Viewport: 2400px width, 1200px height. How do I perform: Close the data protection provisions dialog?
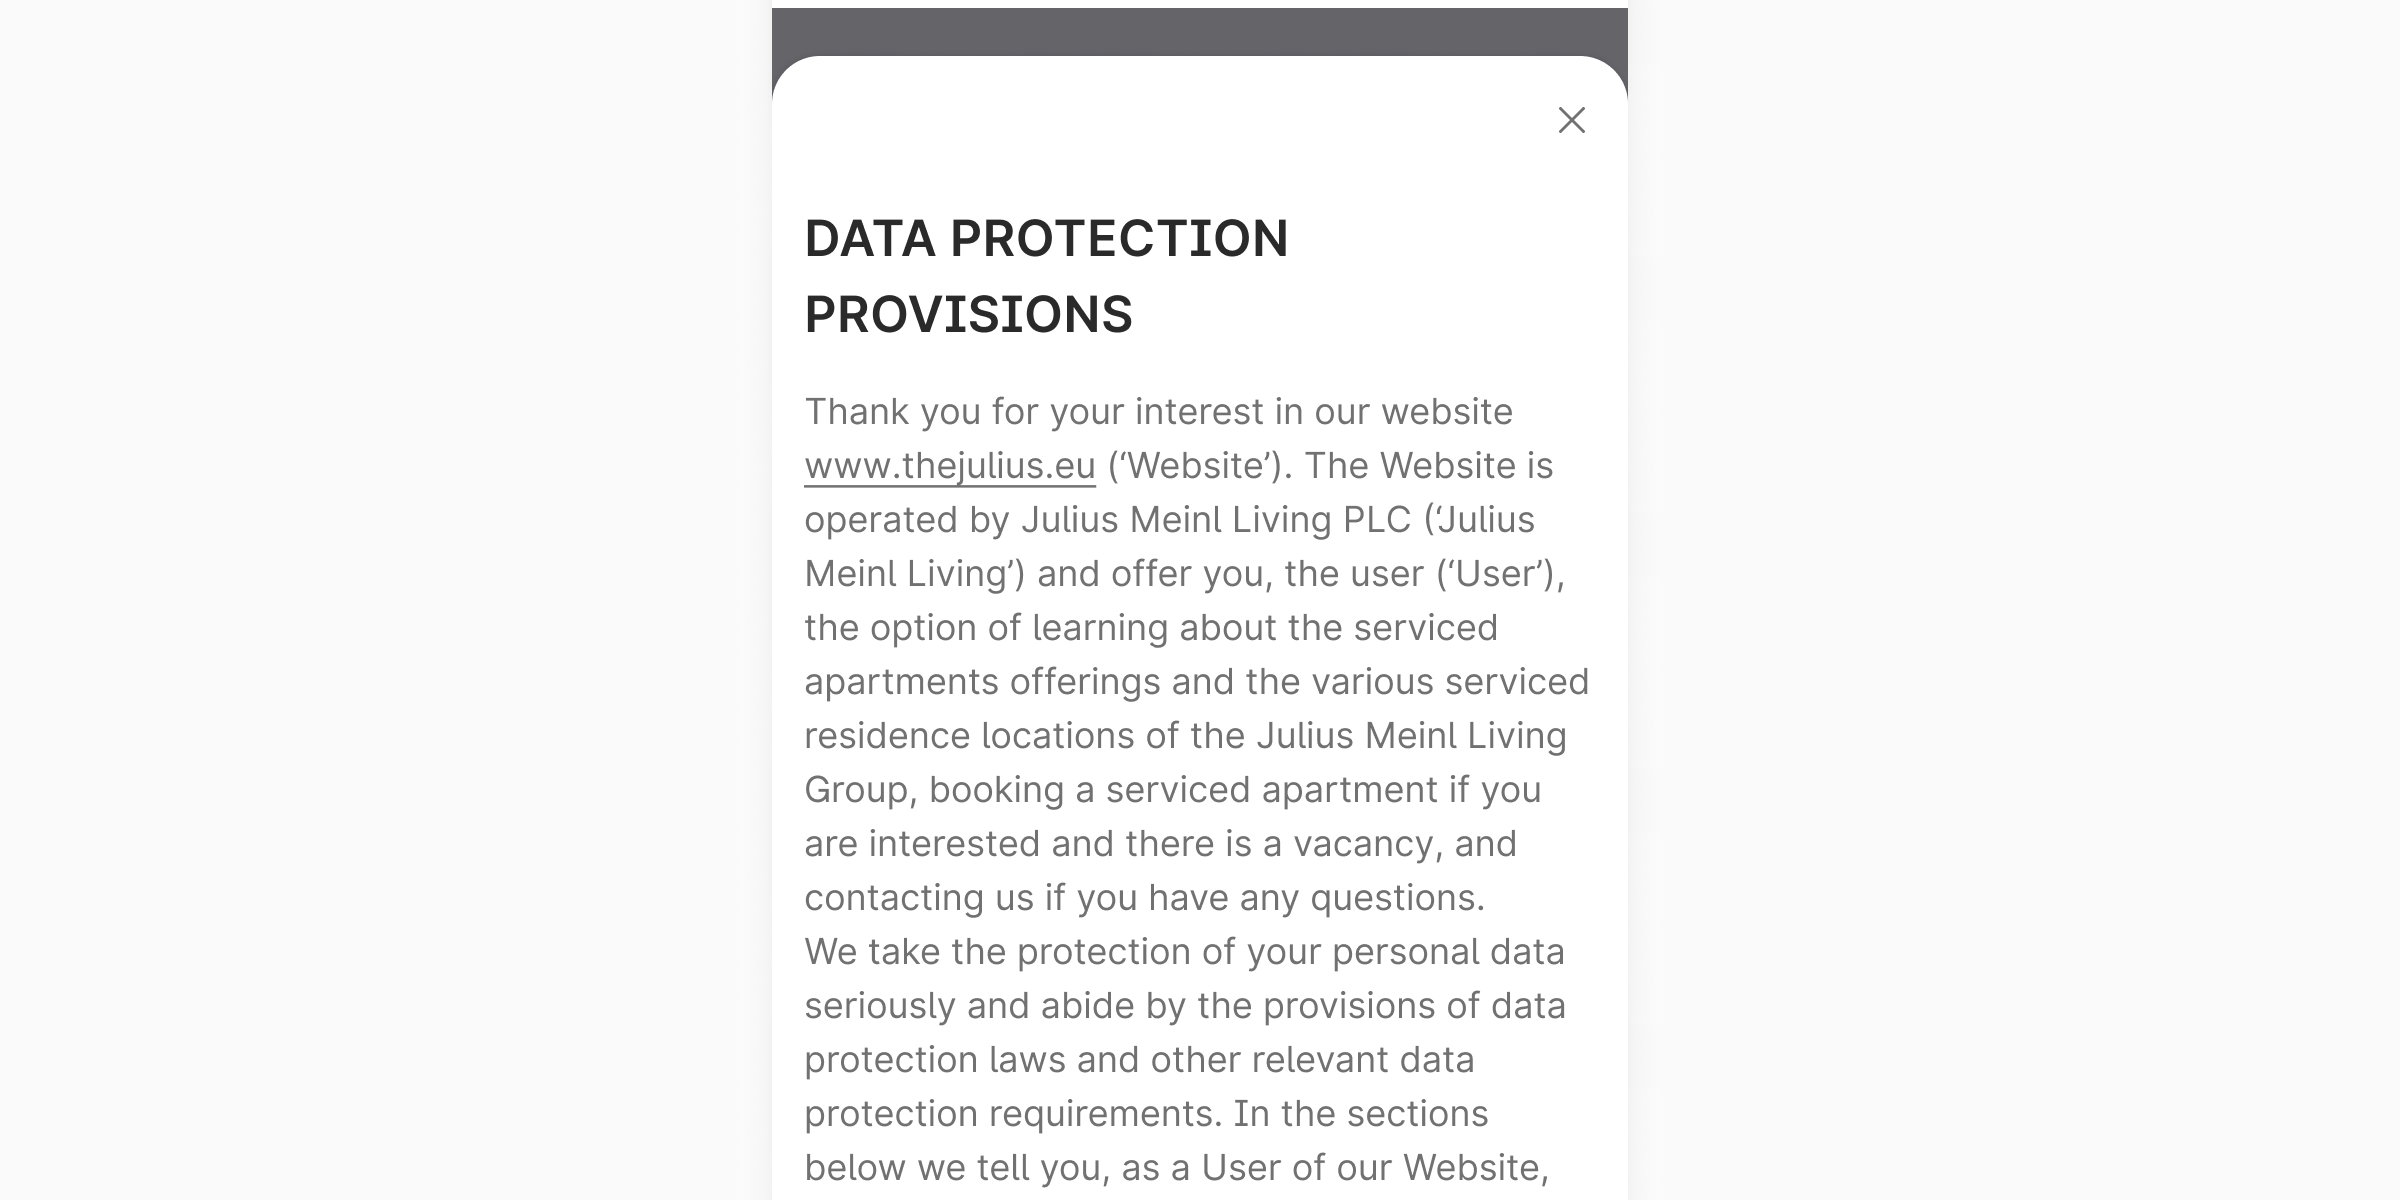tap(1571, 120)
